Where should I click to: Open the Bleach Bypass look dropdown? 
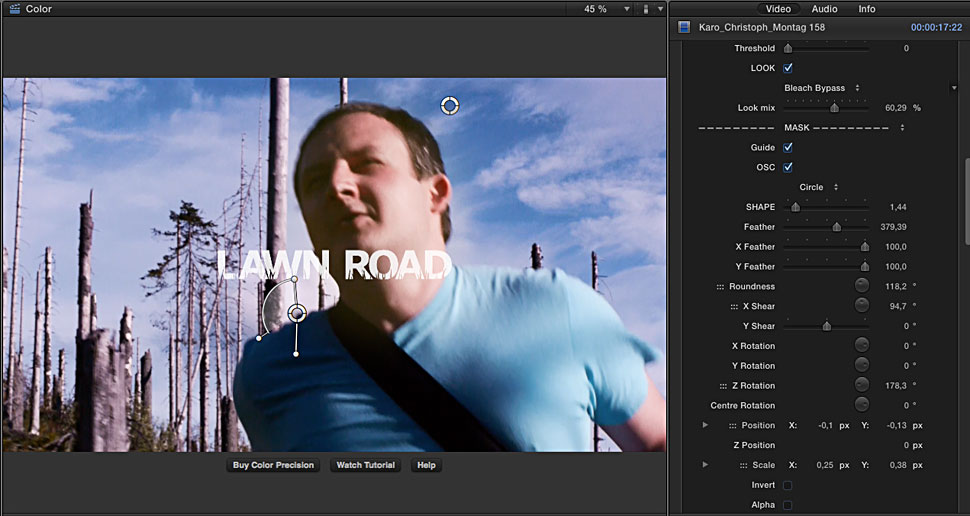(x=821, y=88)
